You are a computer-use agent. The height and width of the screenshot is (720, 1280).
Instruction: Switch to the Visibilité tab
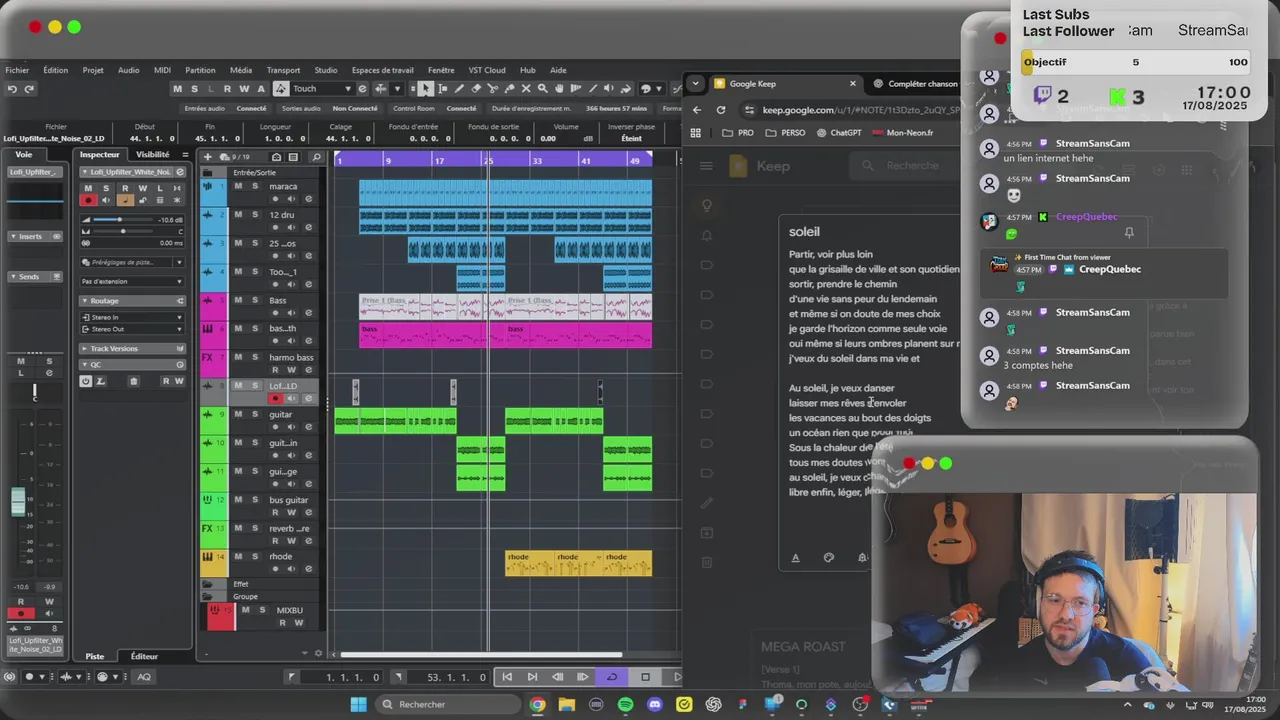coord(153,155)
